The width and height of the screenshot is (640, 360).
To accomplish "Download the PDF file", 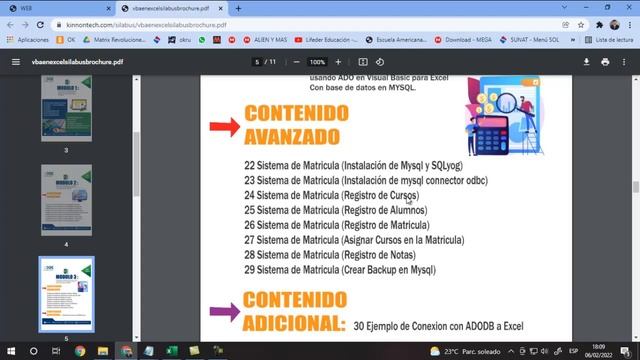I will click(x=586, y=62).
